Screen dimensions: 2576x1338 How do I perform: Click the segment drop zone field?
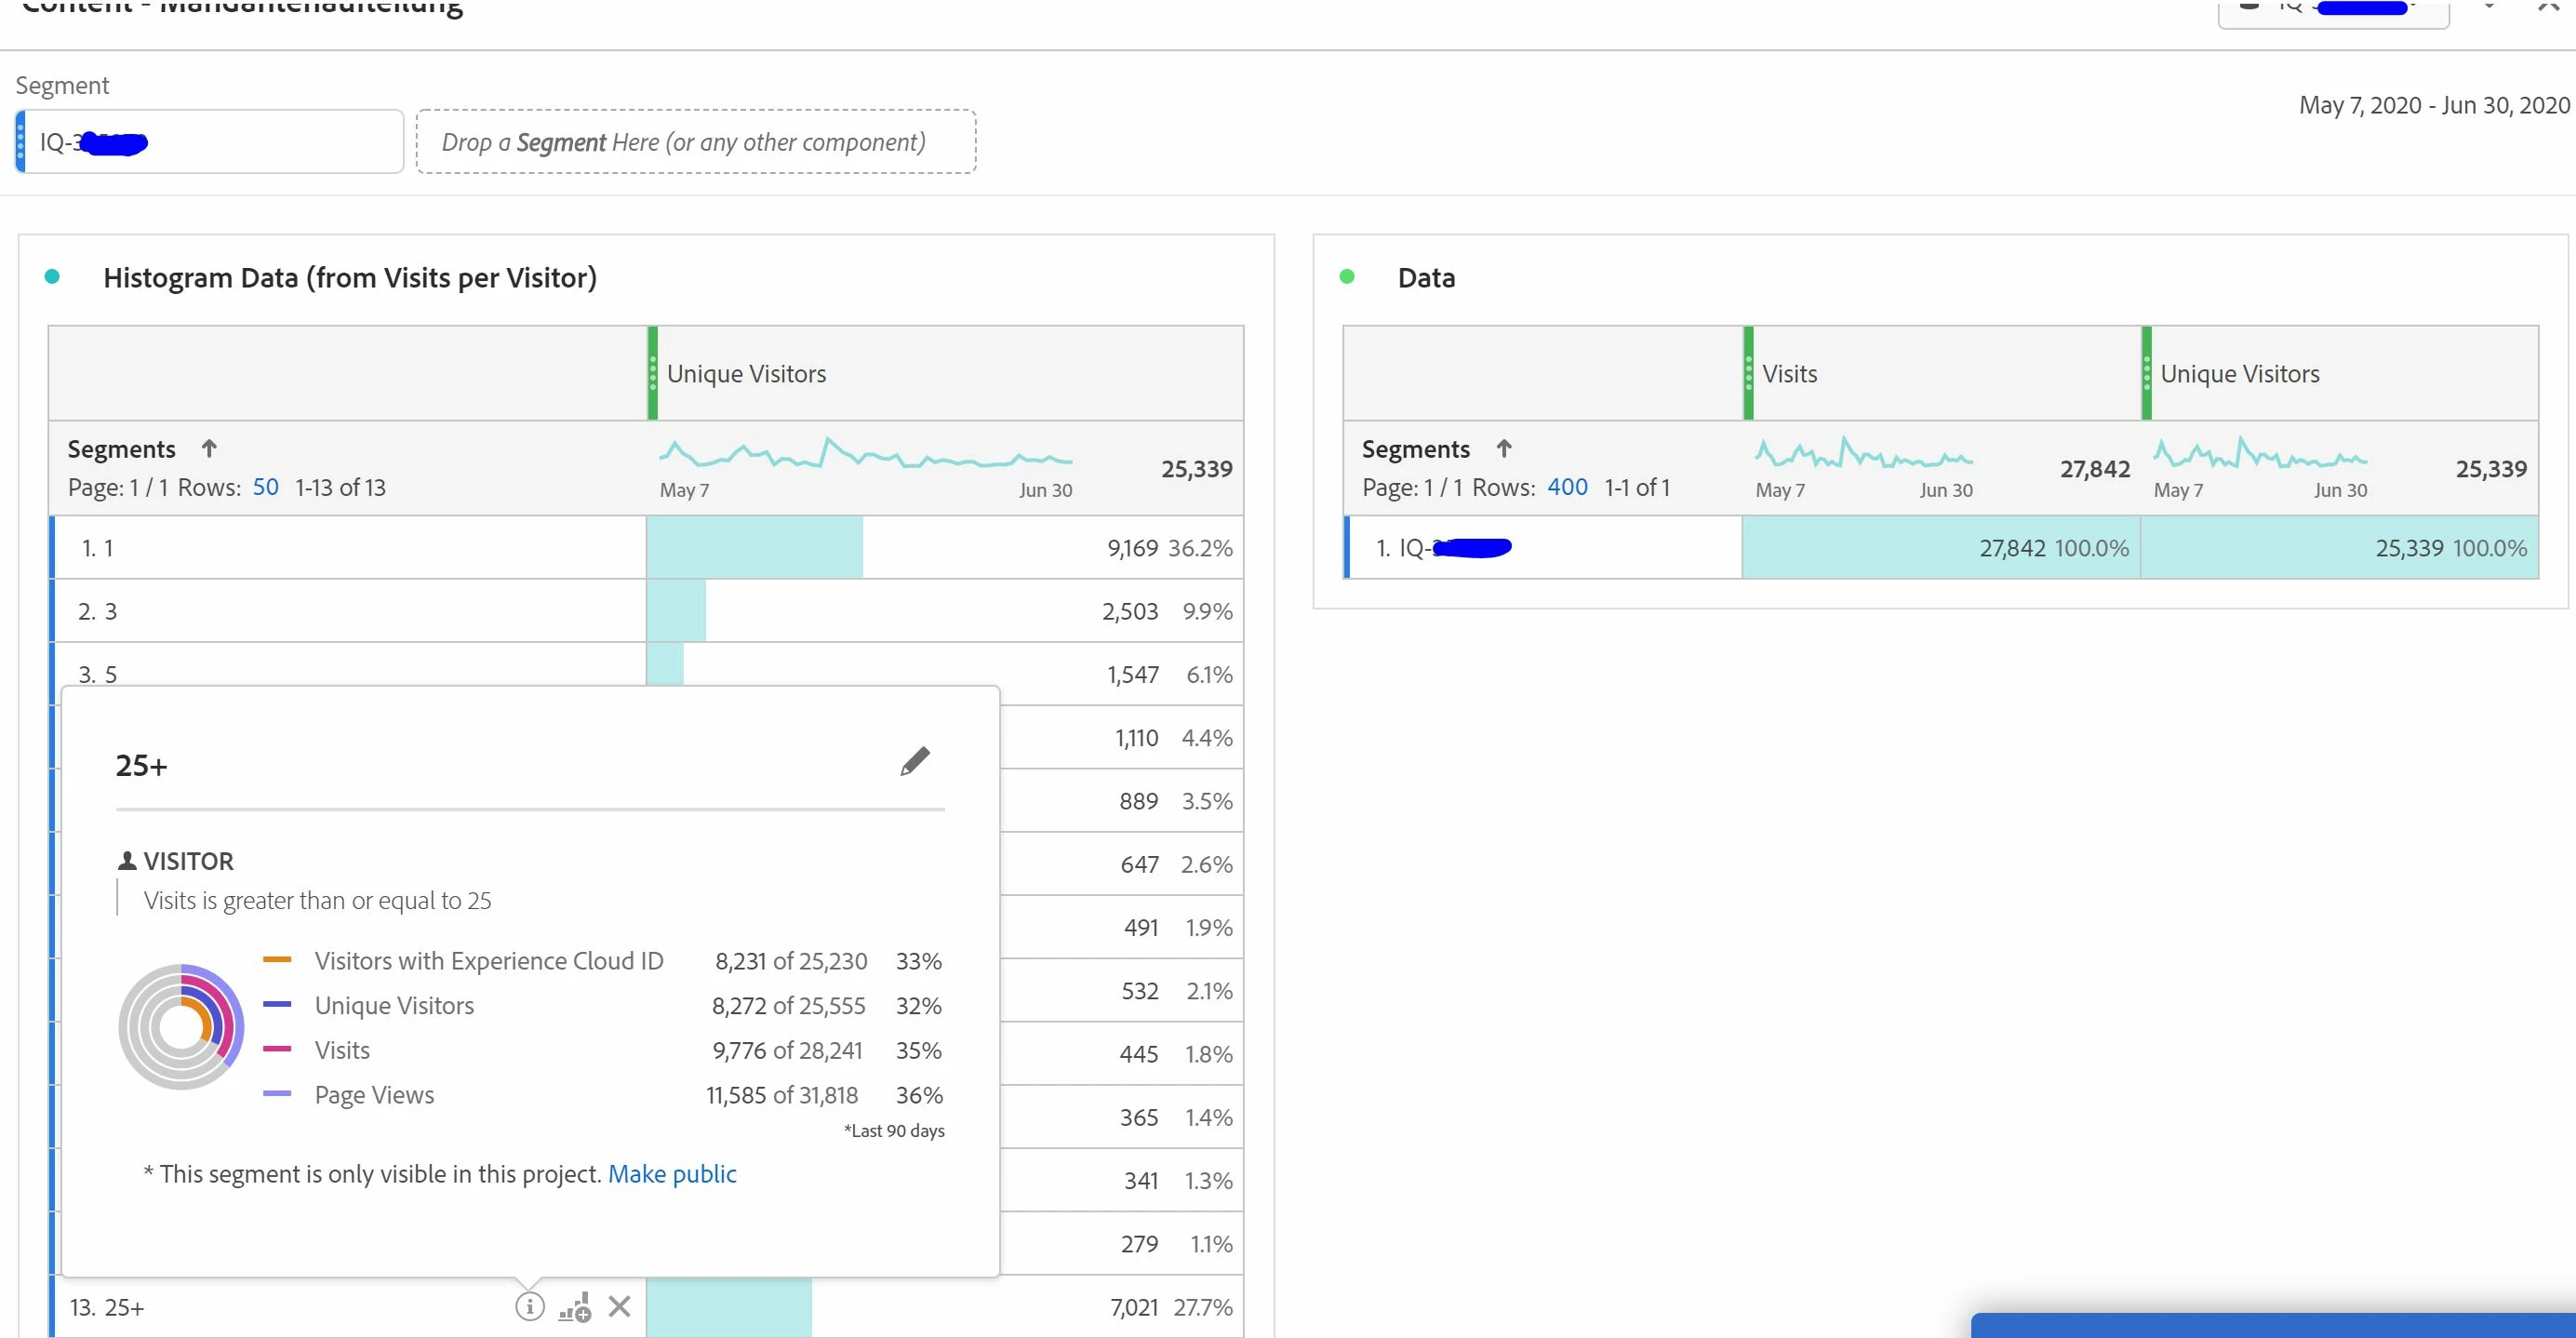[x=695, y=142]
